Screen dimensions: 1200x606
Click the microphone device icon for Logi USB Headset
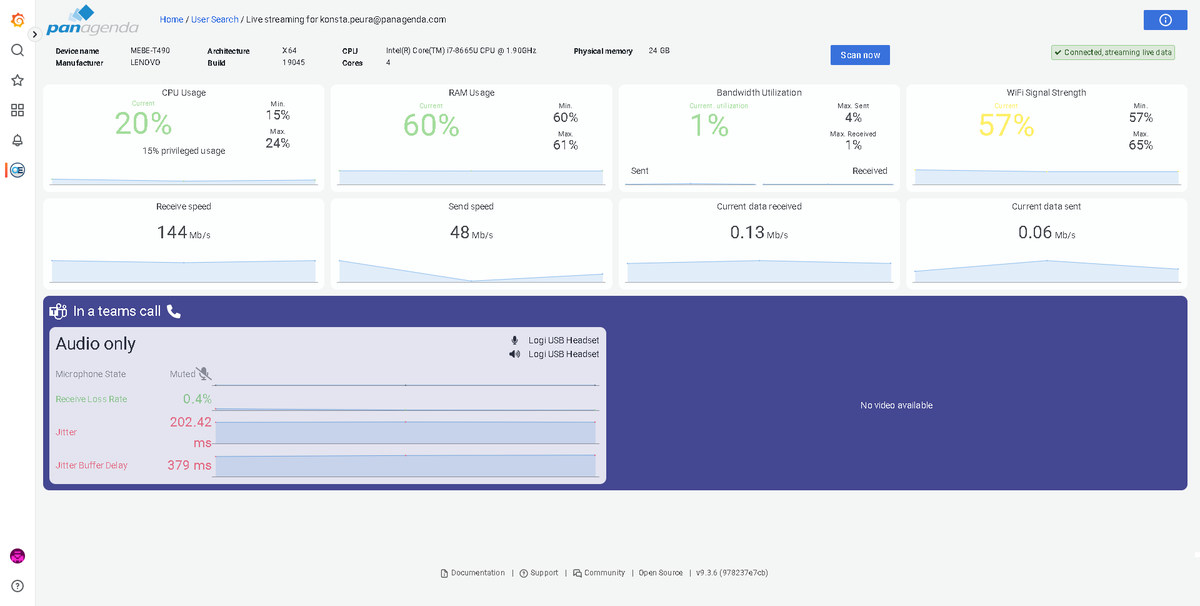coord(515,340)
